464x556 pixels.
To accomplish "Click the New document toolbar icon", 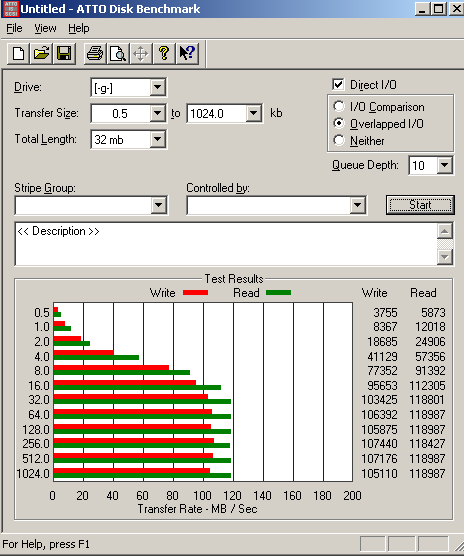I will coord(18,54).
